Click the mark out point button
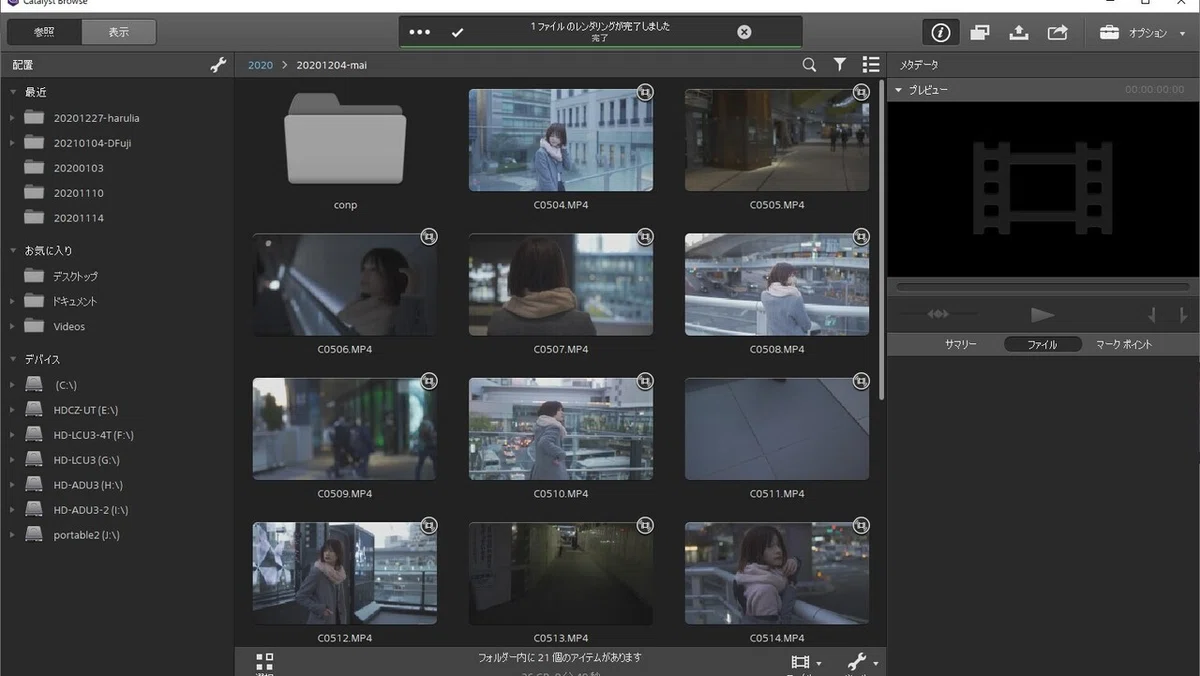 tap(1183, 315)
